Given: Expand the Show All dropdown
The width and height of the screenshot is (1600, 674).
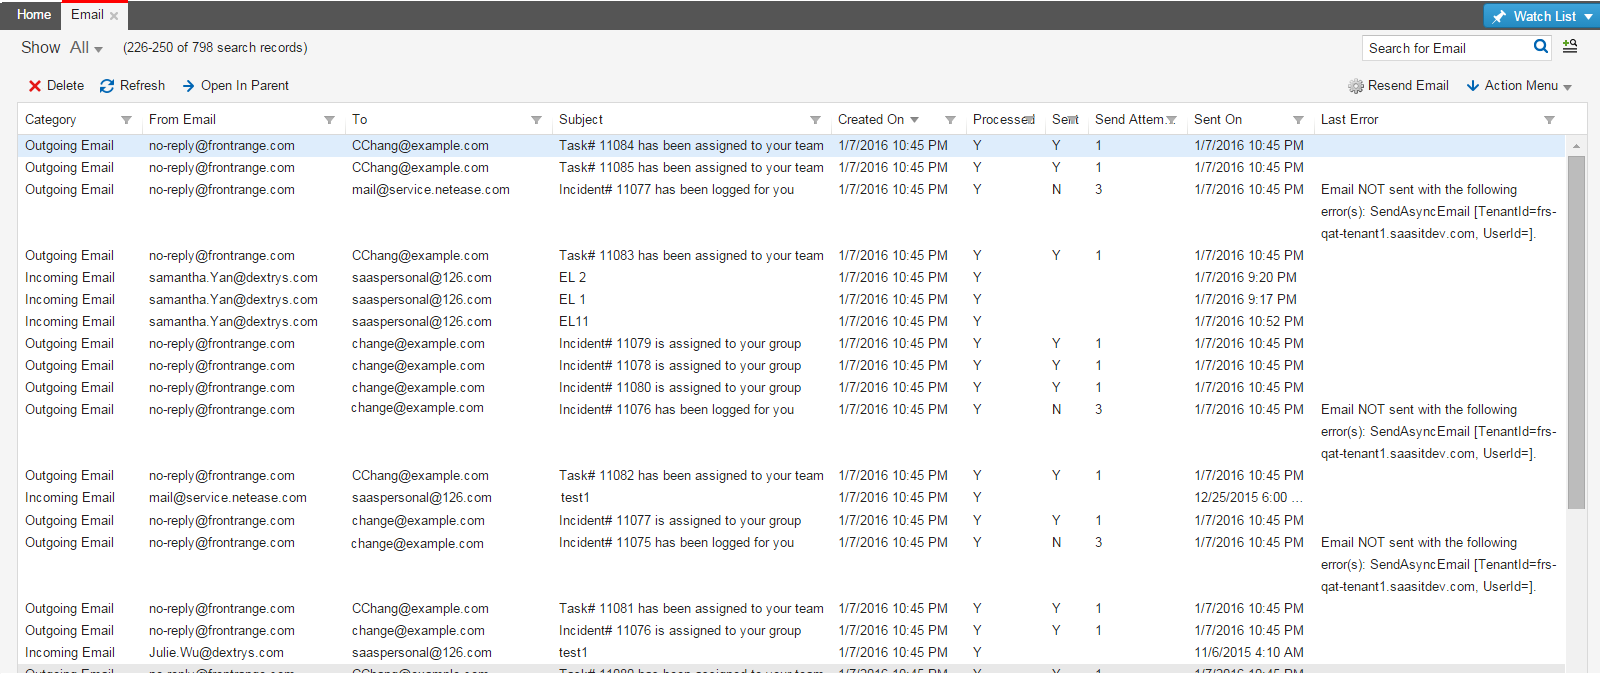Looking at the screenshot, I should pos(86,48).
